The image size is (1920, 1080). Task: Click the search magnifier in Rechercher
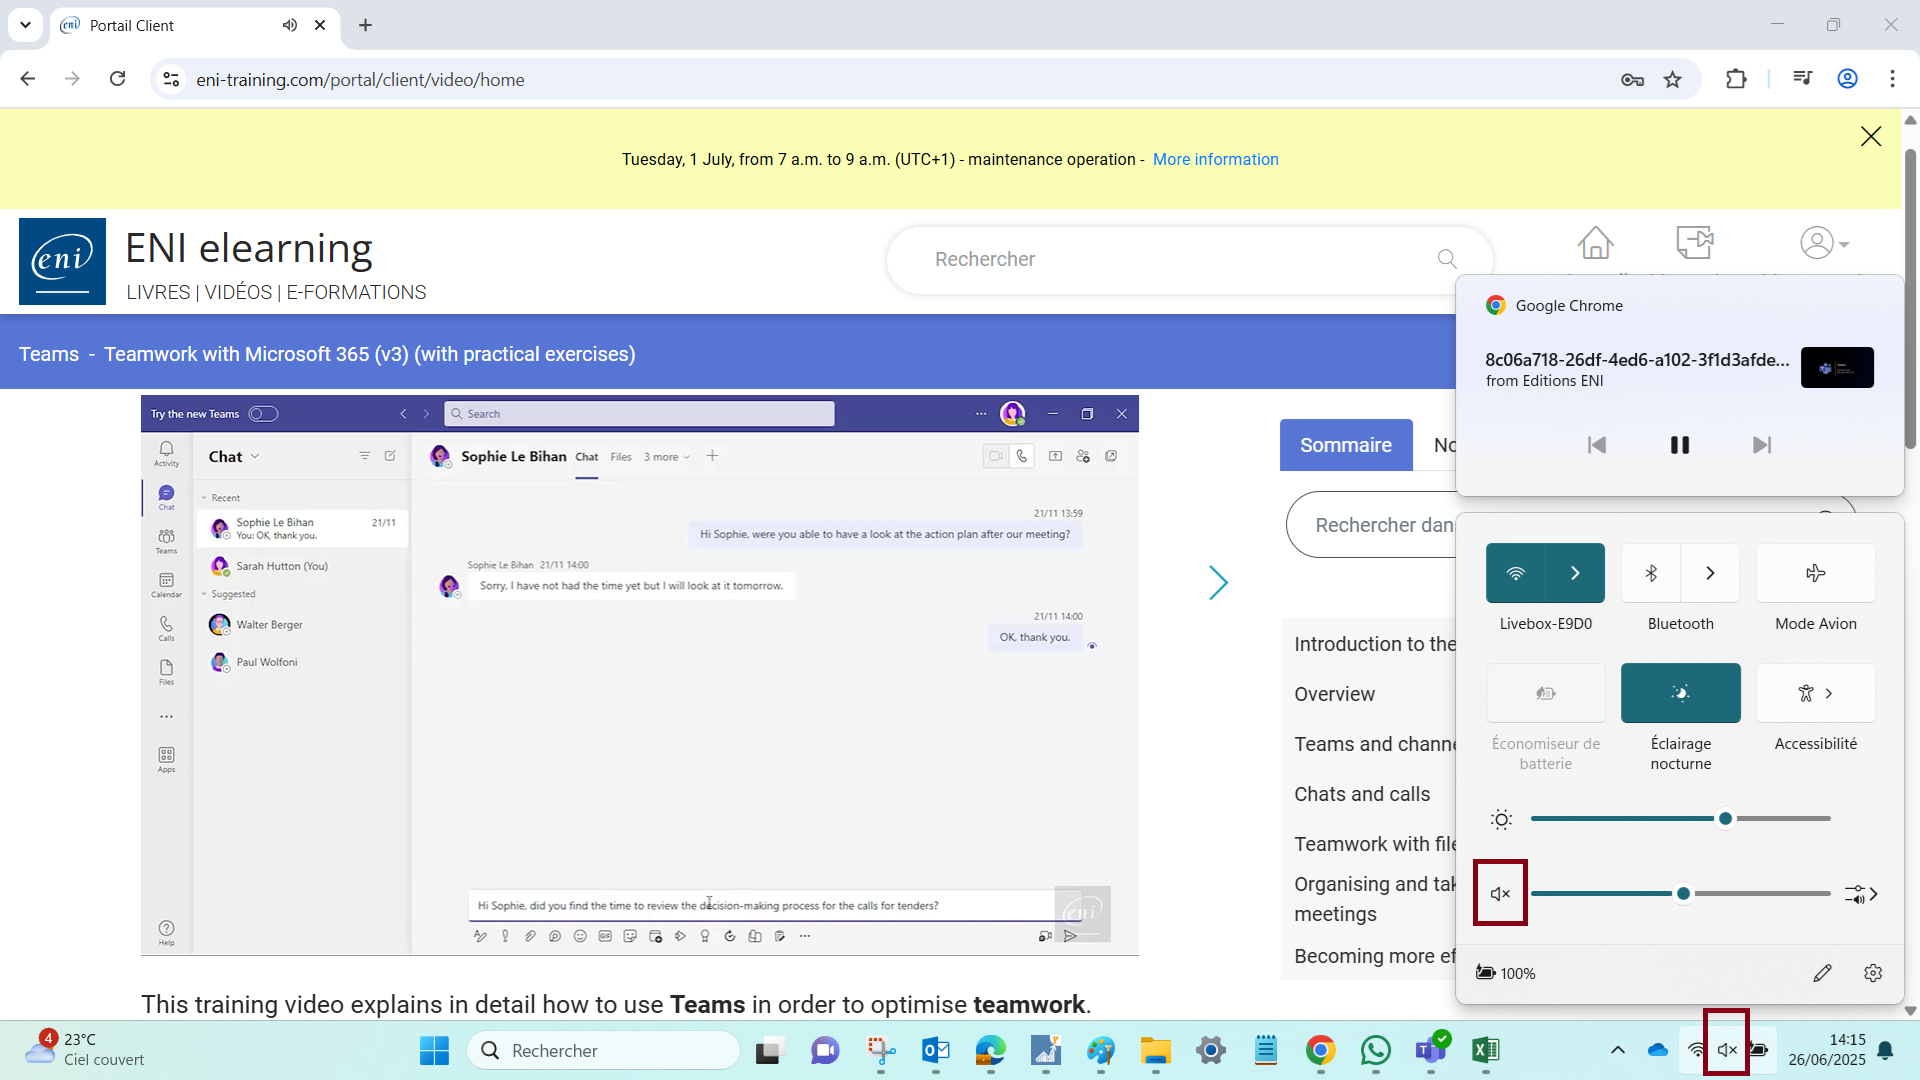pyautogui.click(x=1446, y=259)
